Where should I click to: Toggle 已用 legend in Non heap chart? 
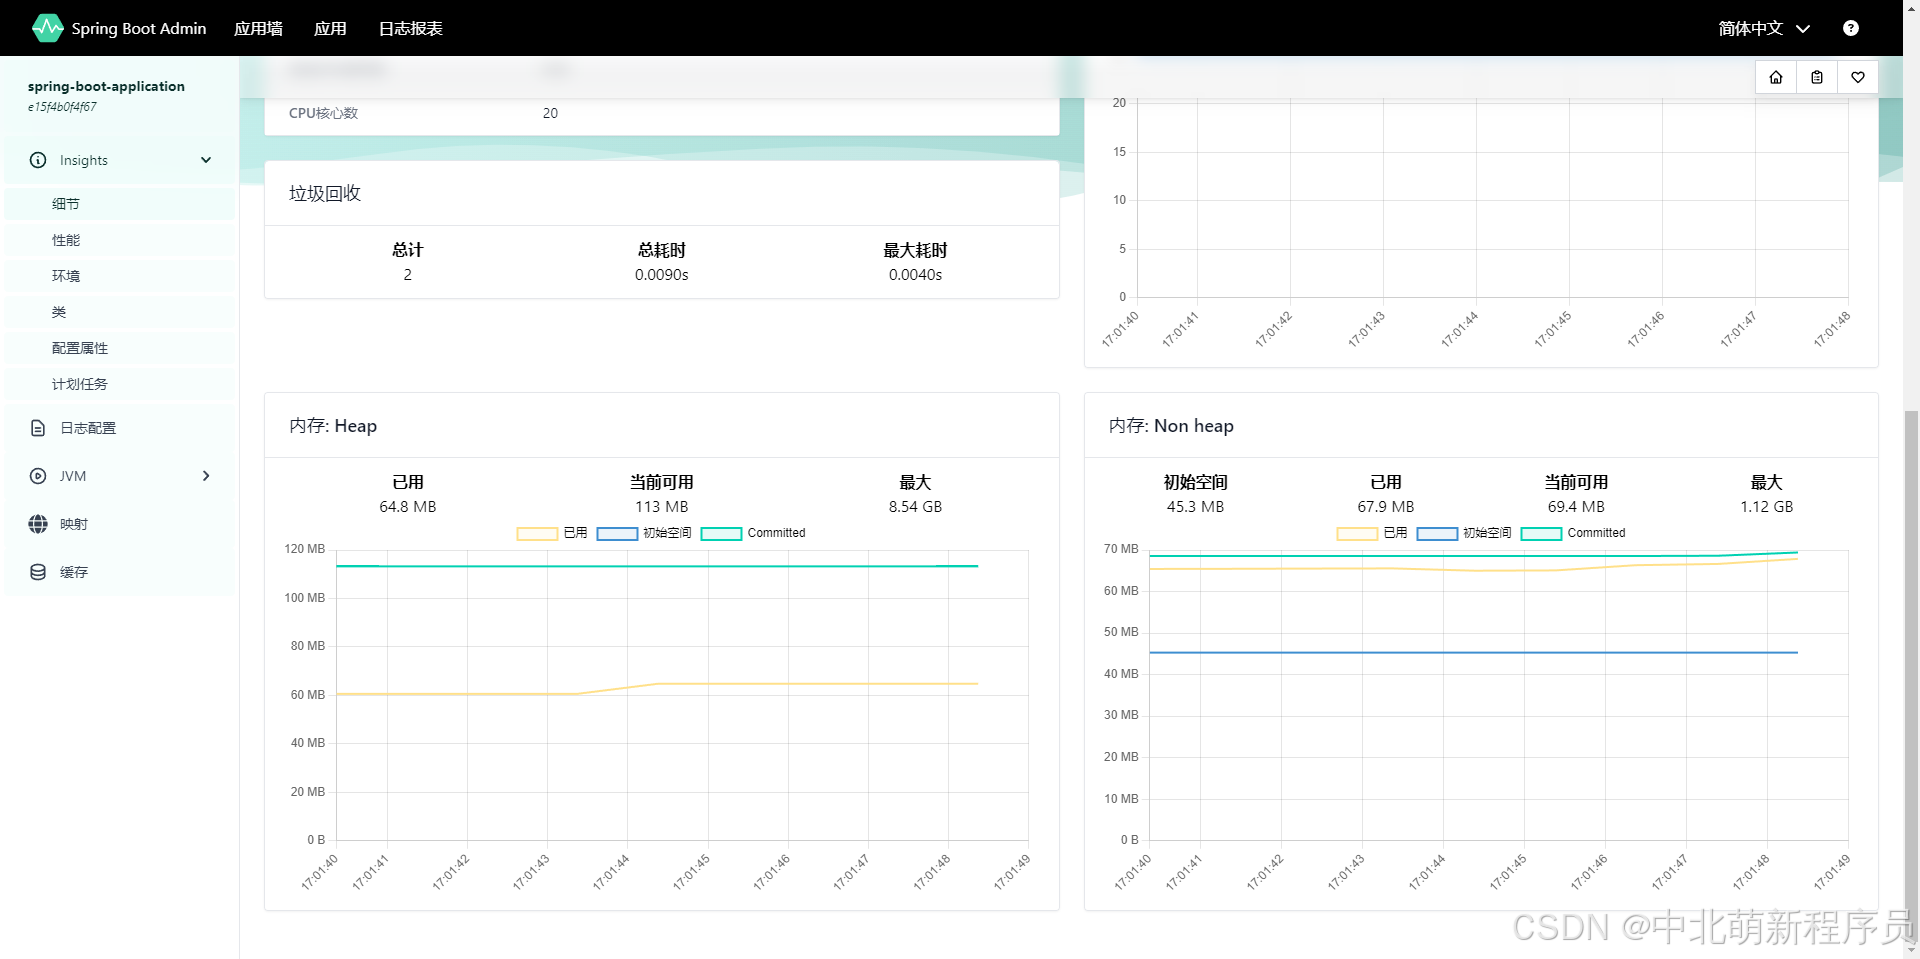click(x=1372, y=533)
